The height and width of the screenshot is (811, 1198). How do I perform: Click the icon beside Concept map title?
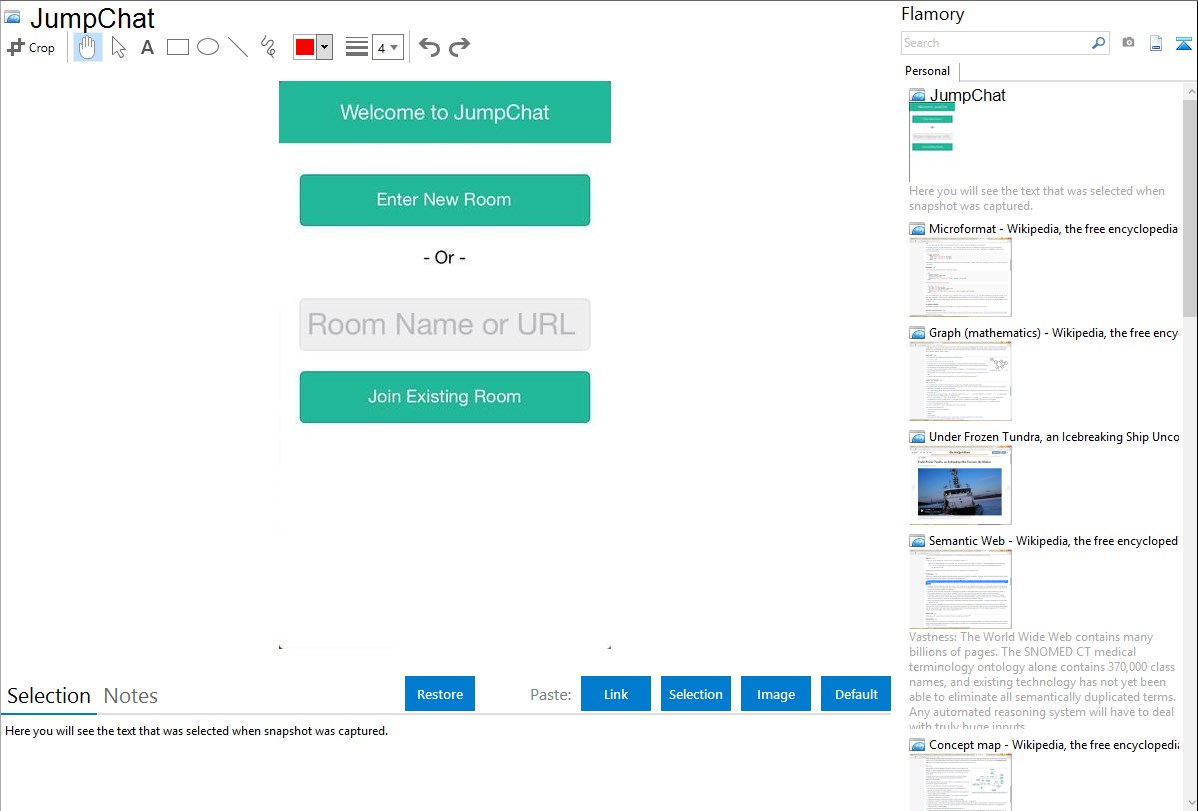click(918, 745)
